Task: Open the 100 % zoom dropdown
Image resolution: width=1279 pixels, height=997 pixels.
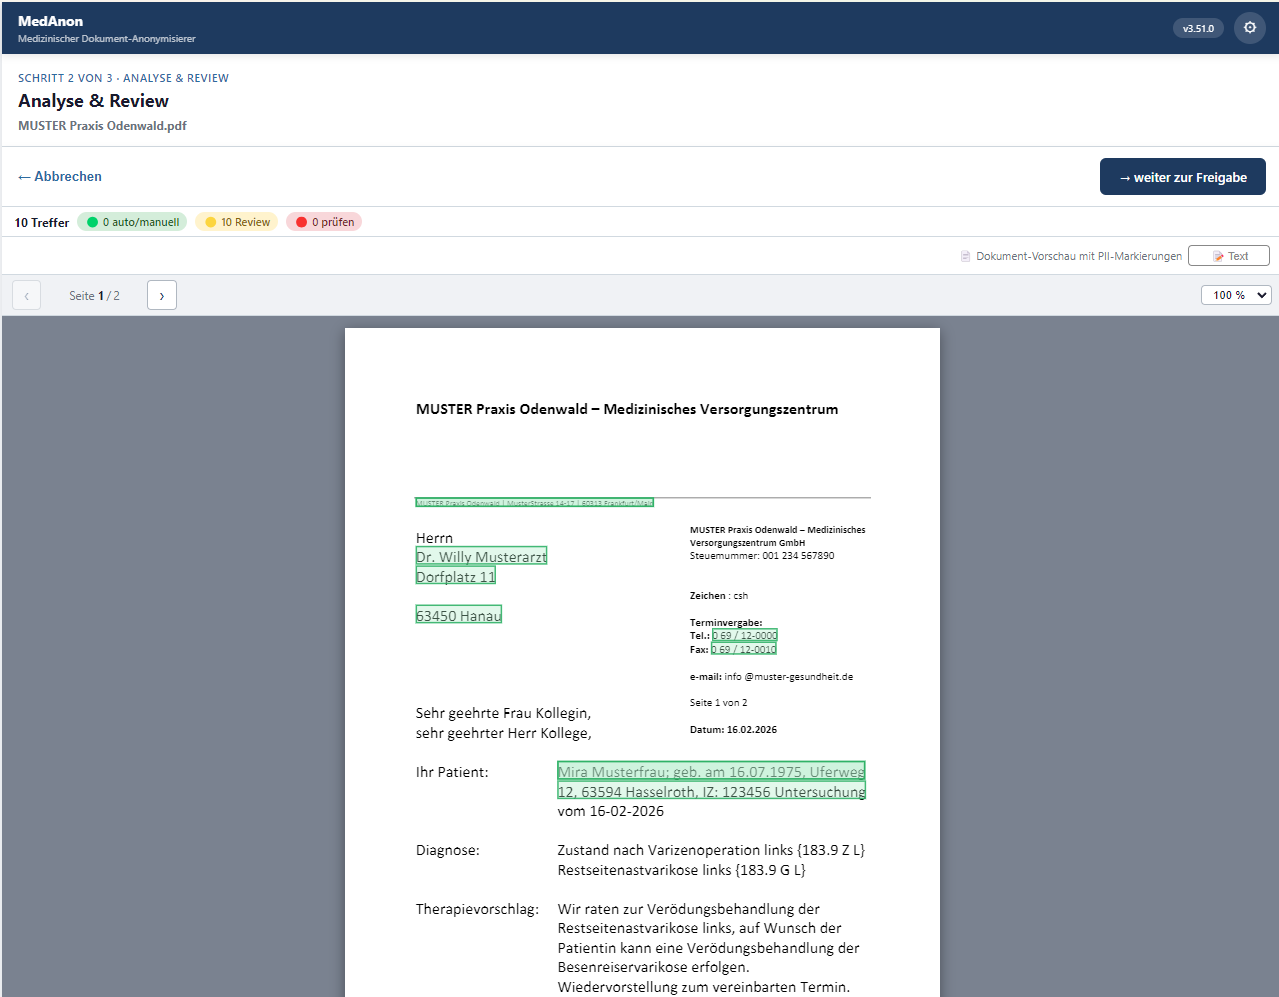Action: coord(1236,295)
